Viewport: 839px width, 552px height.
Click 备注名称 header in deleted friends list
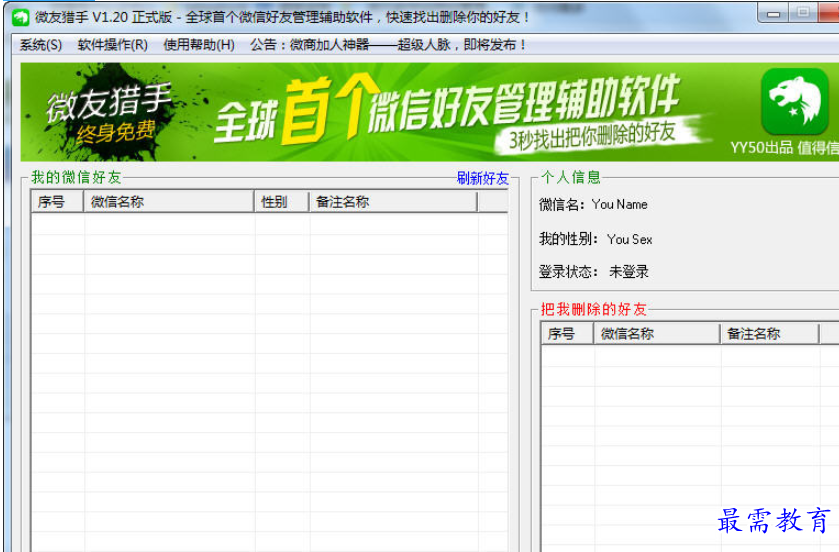[x=769, y=334]
